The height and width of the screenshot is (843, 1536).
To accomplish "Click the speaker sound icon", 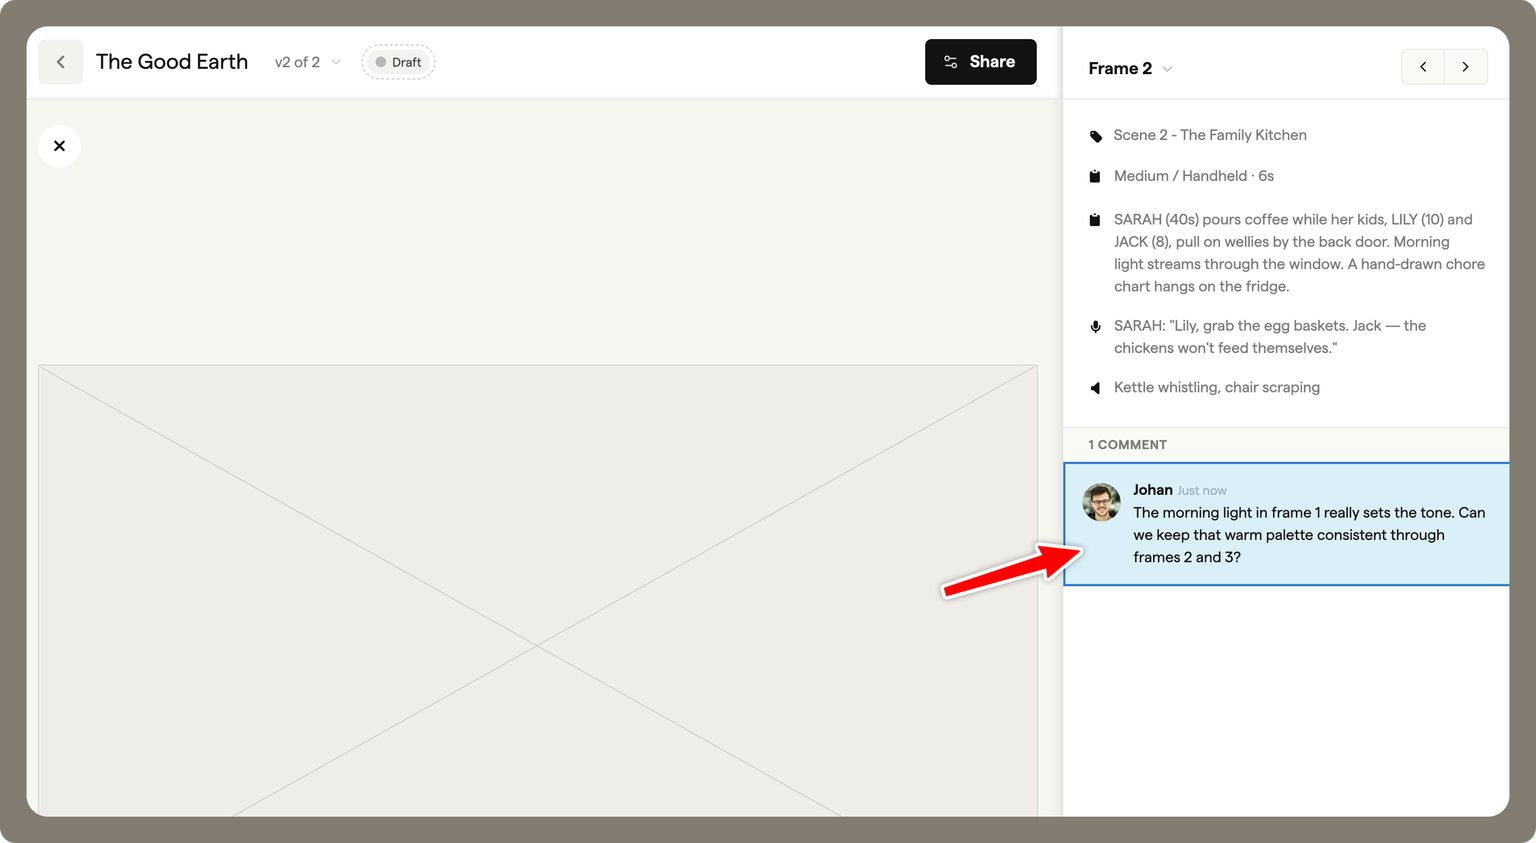I will pyautogui.click(x=1095, y=388).
